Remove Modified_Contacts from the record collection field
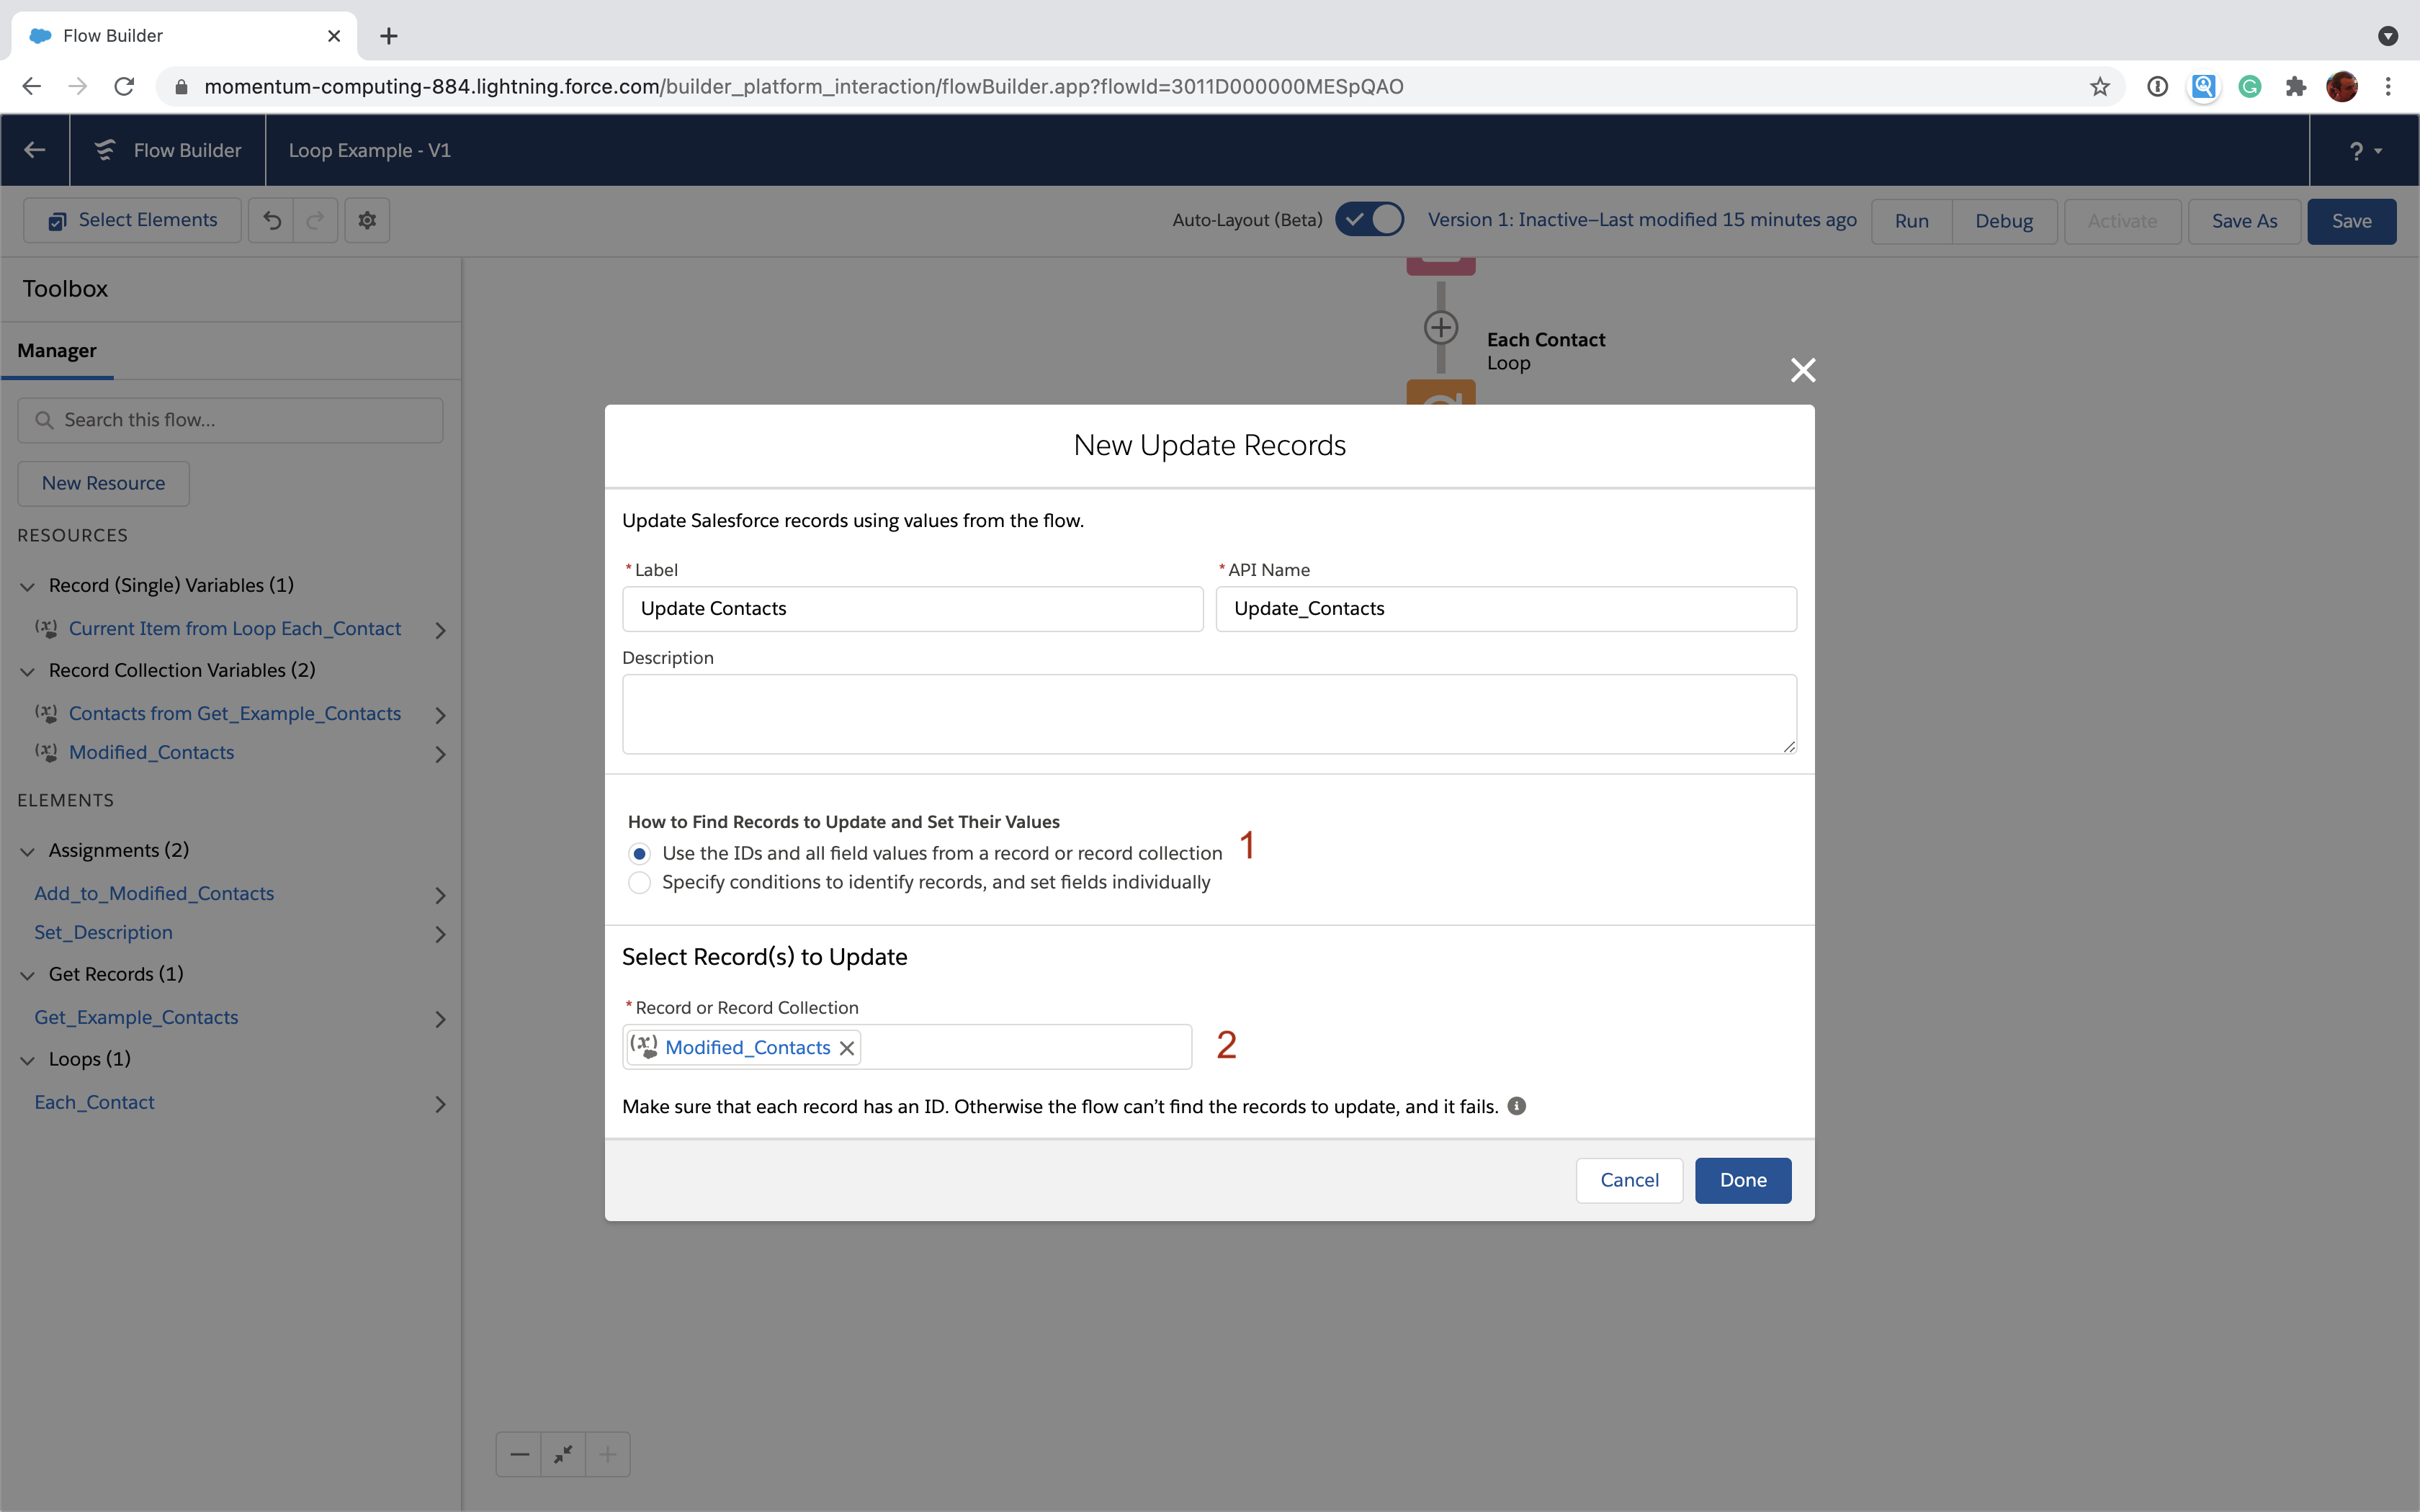The width and height of the screenshot is (2420, 1512). point(847,1047)
